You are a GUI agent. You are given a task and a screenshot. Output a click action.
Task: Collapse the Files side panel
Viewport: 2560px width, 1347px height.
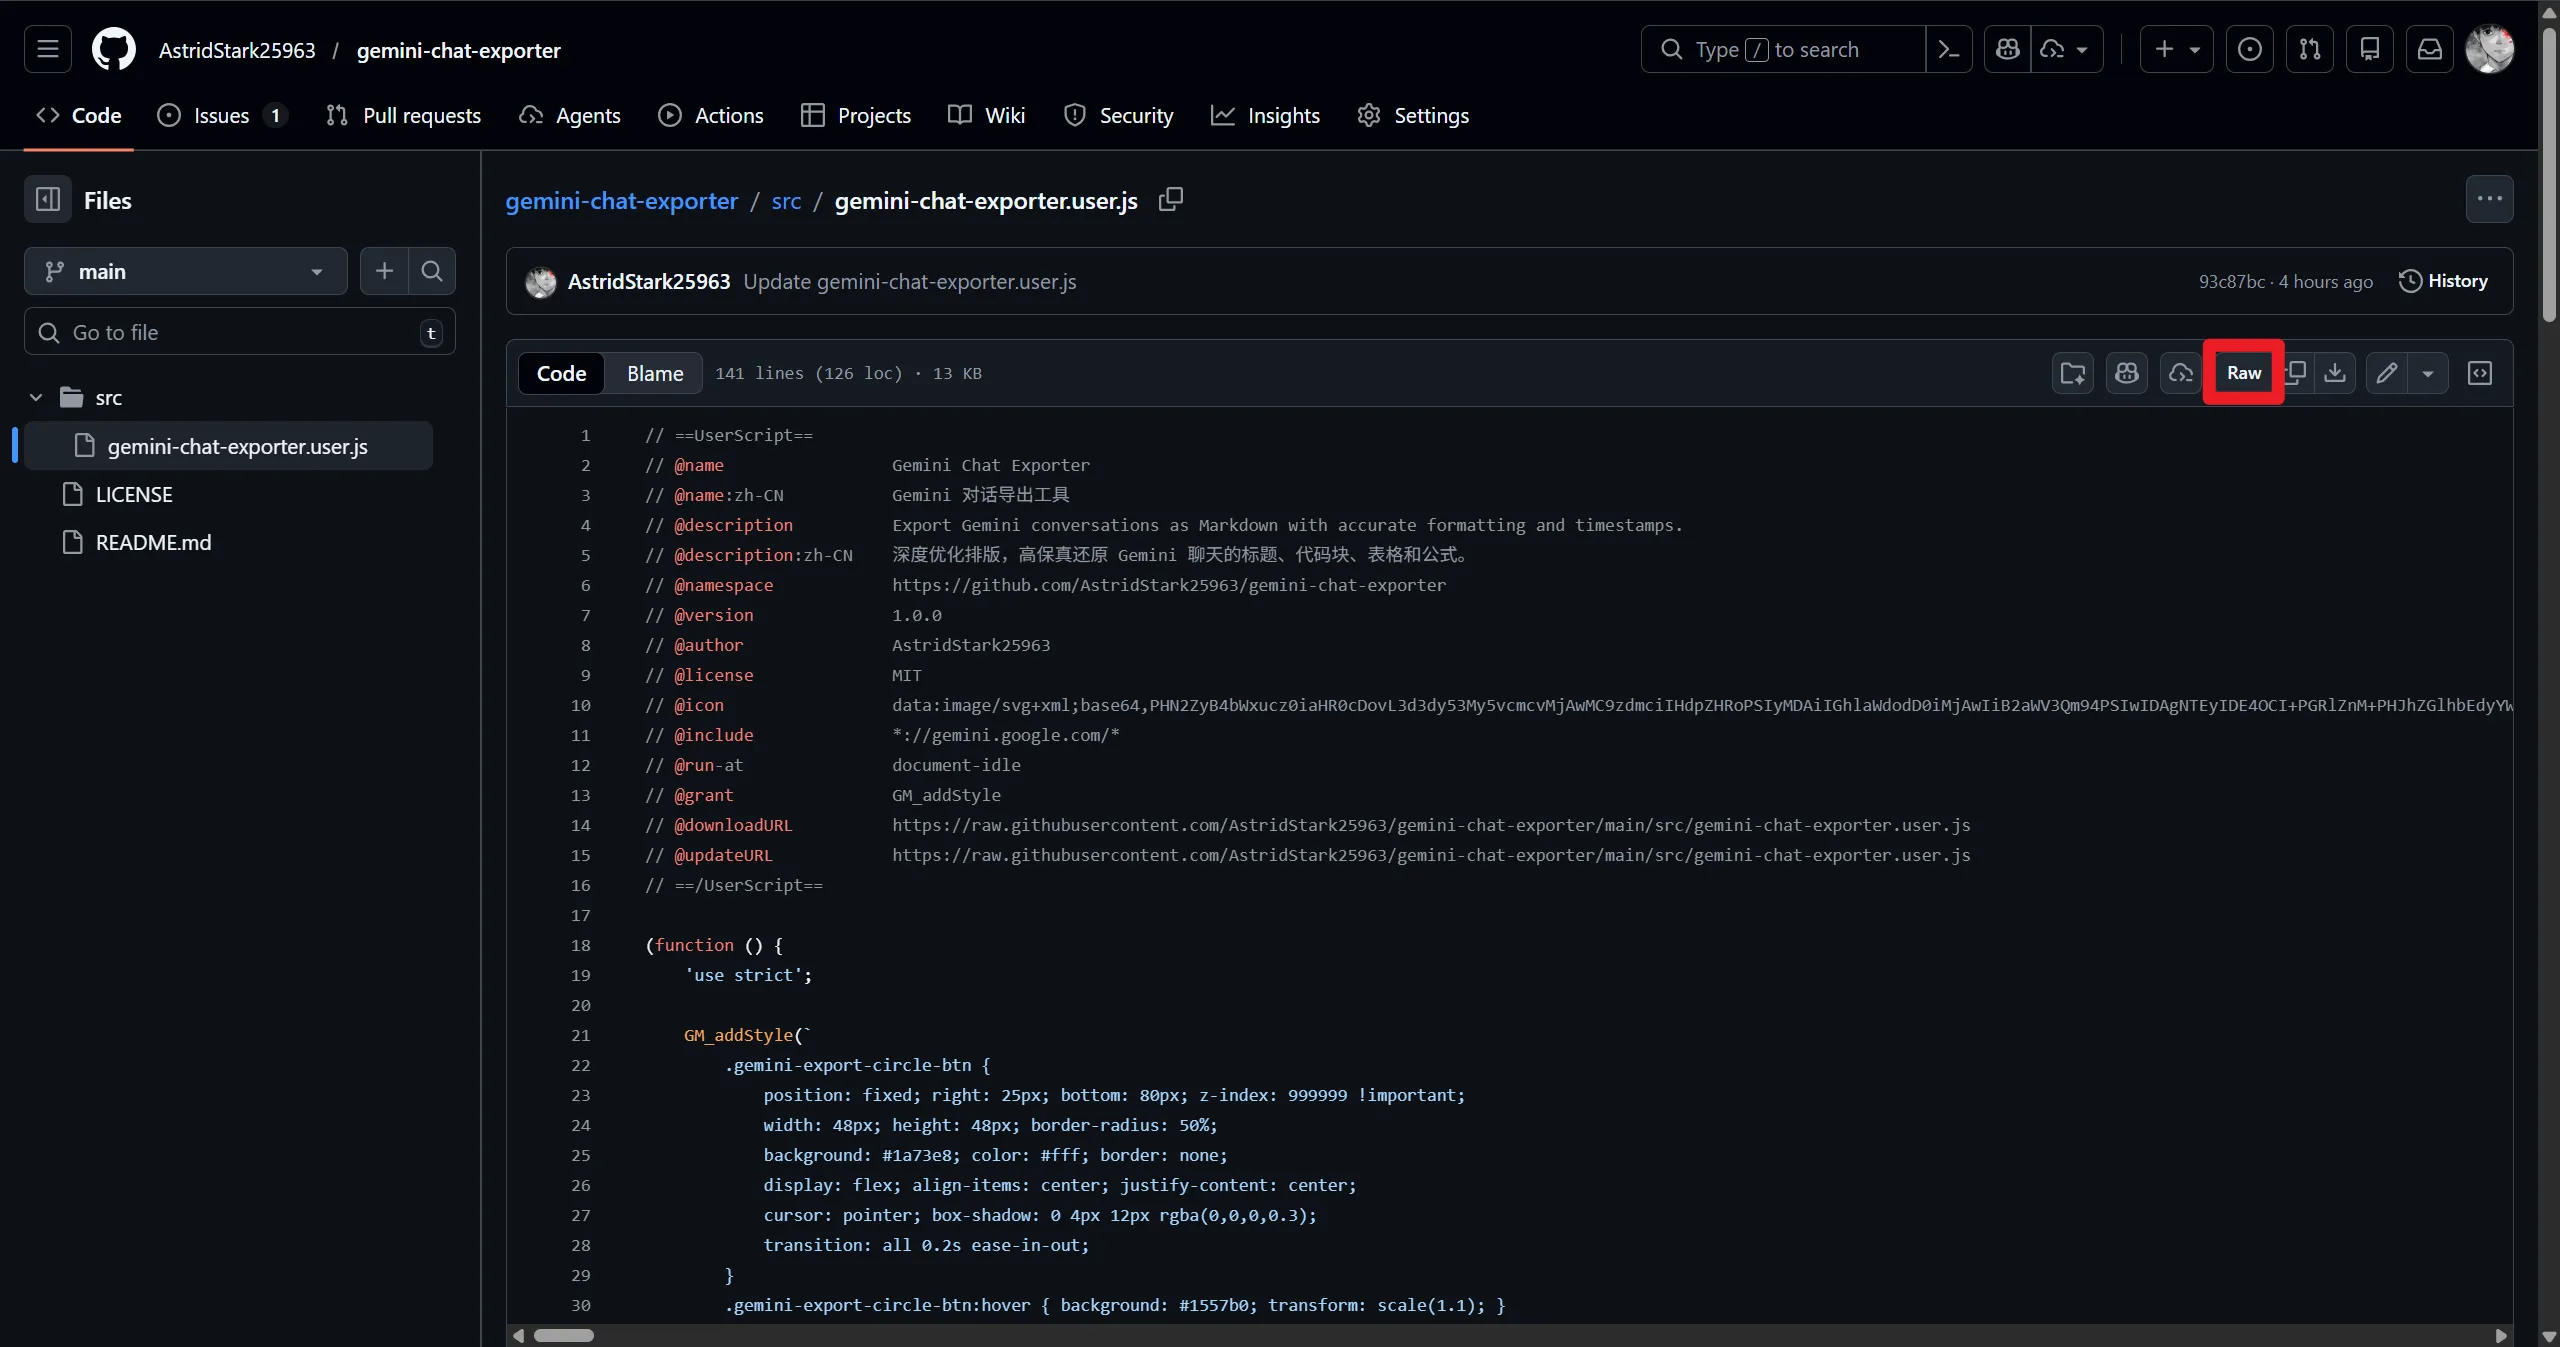point(48,200)
